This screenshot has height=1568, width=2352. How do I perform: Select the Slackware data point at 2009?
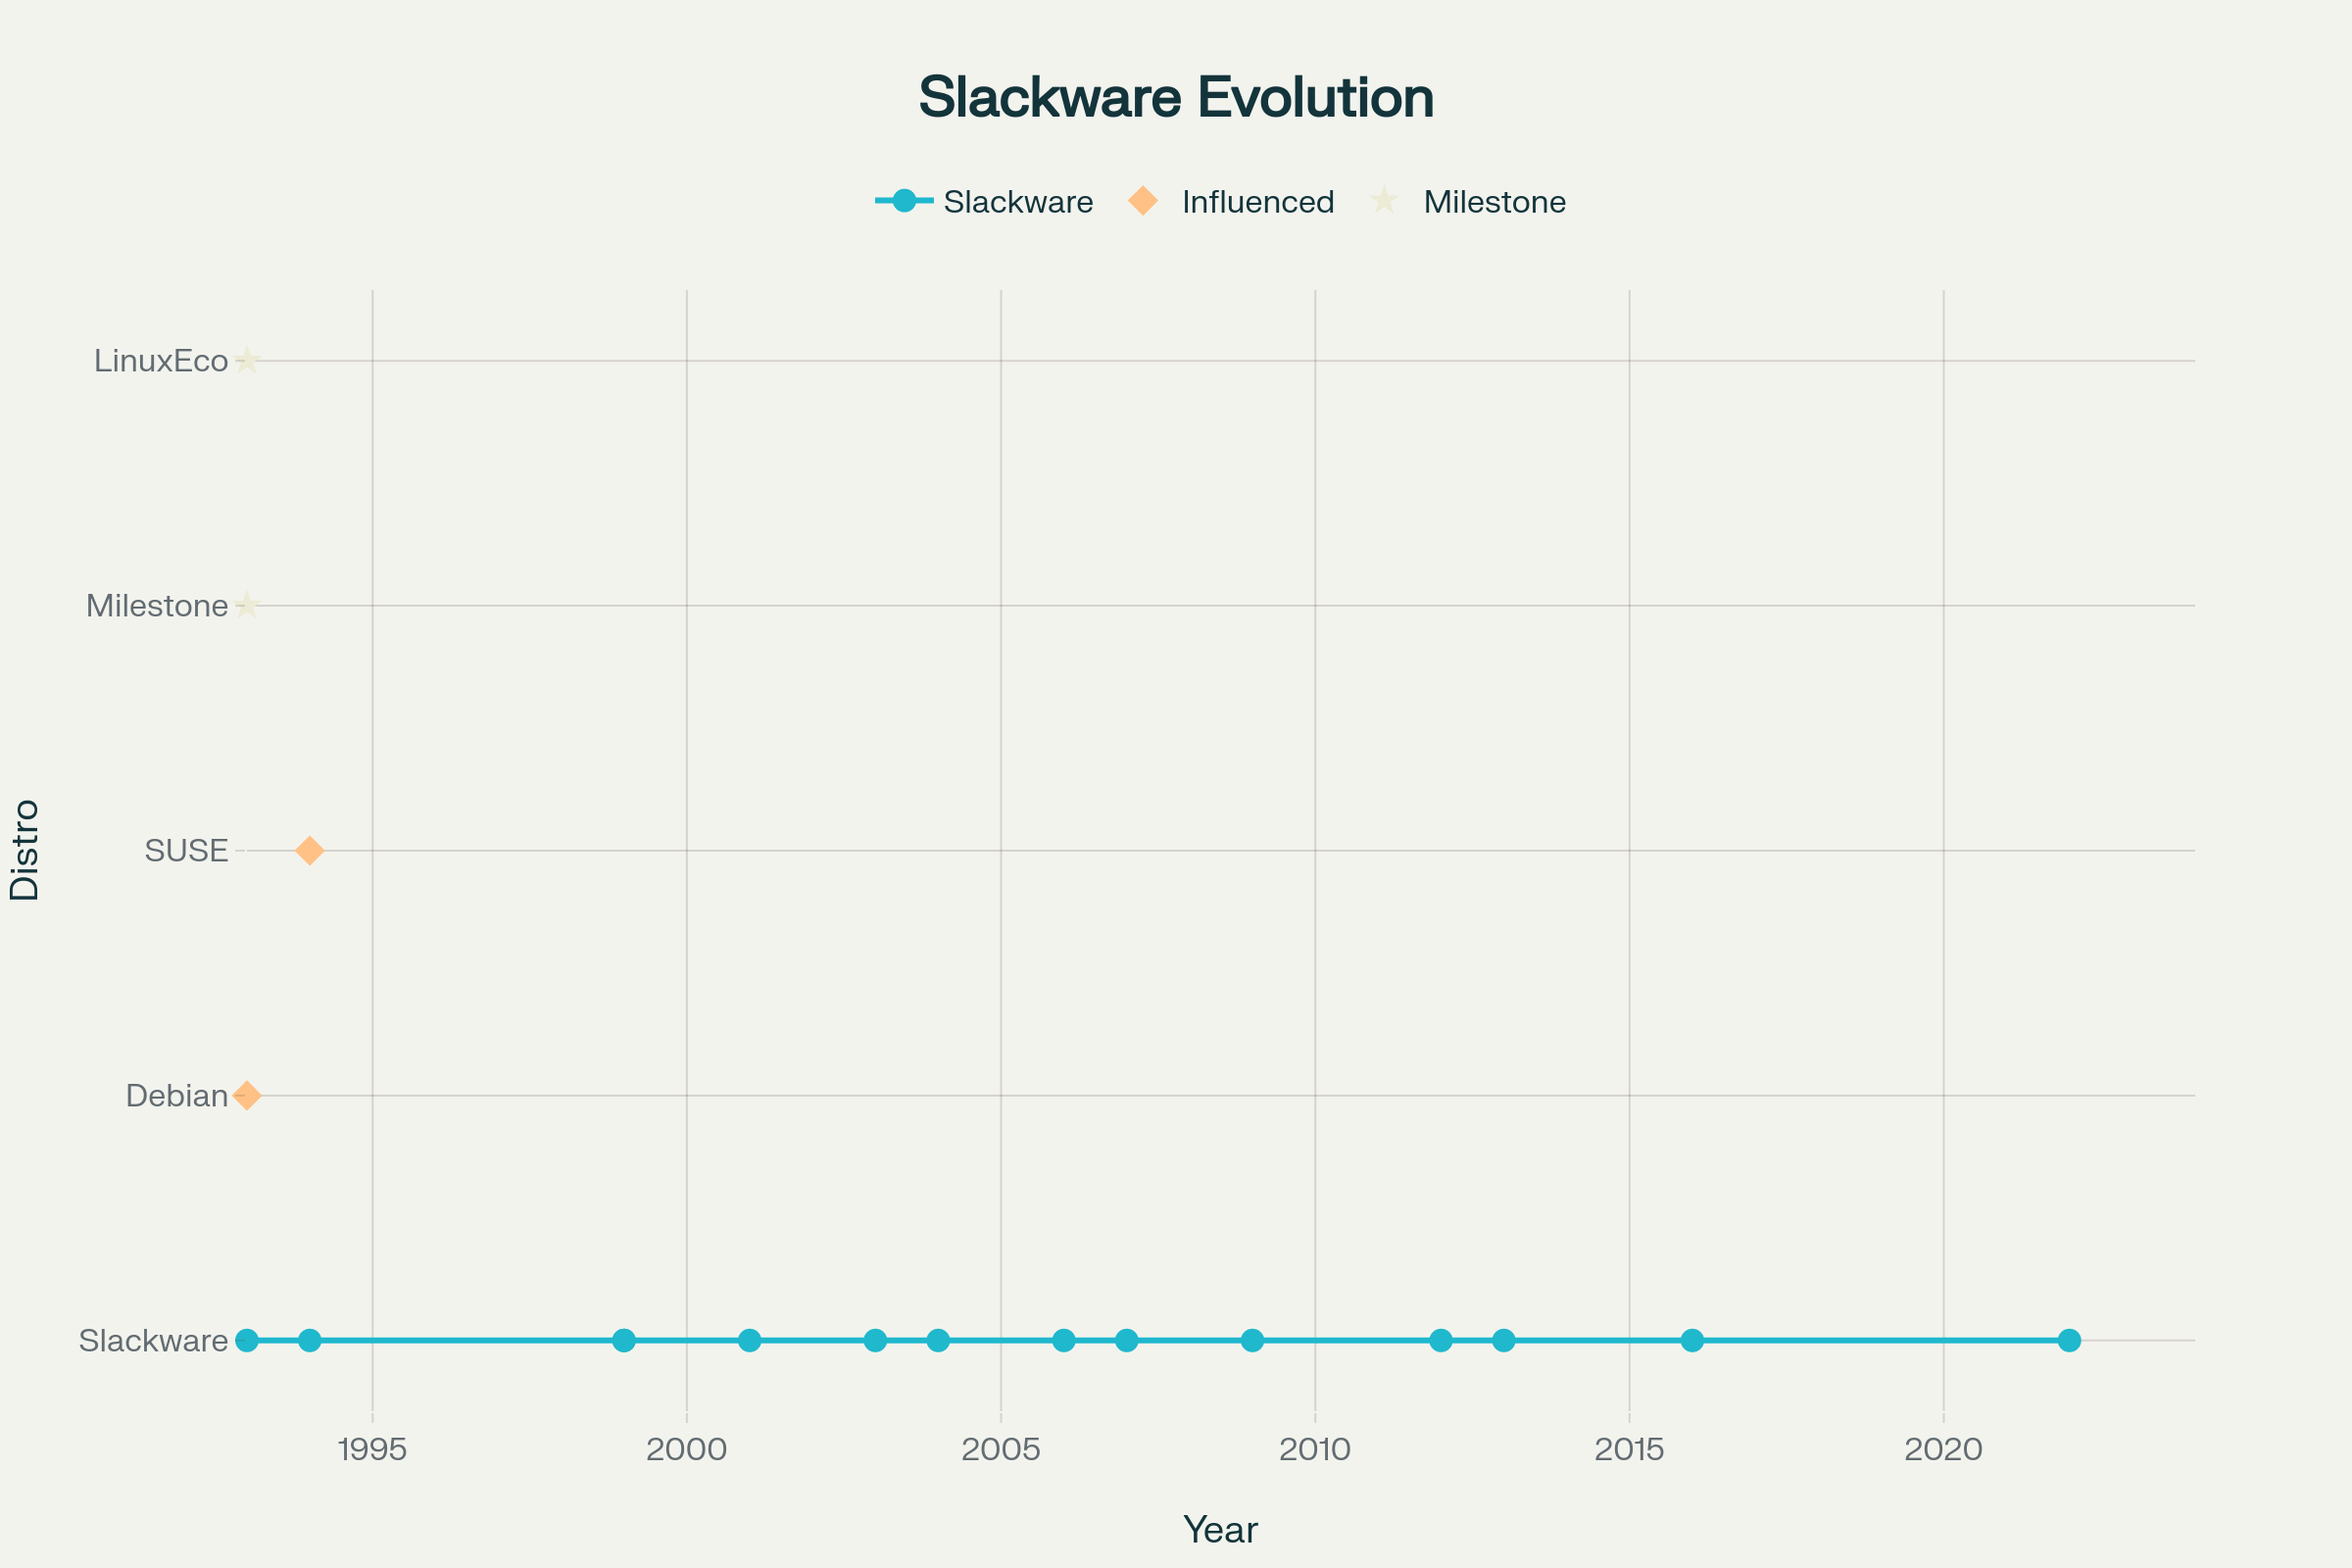1252,1340
